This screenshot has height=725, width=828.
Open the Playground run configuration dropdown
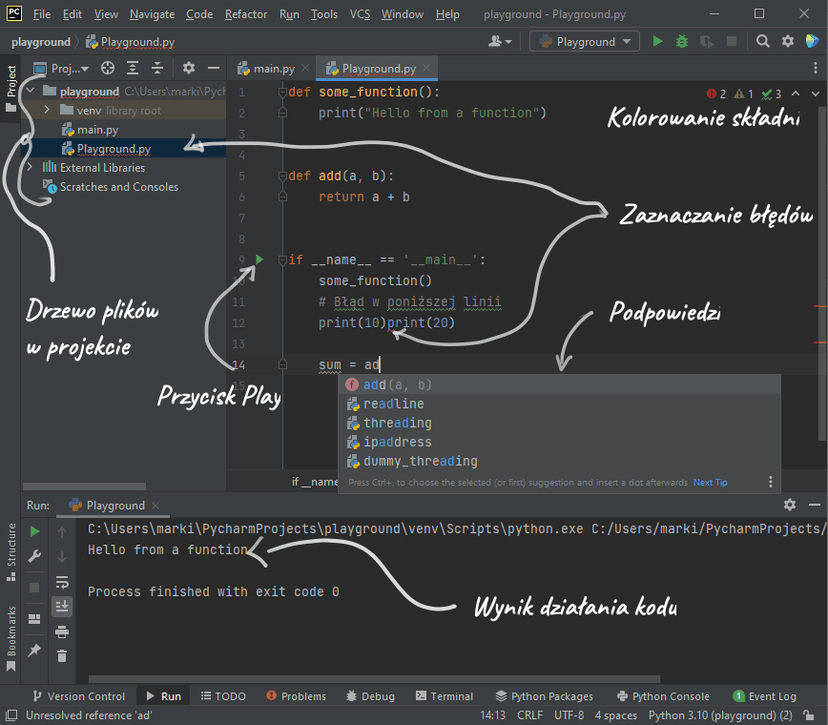tap(585, 42)
